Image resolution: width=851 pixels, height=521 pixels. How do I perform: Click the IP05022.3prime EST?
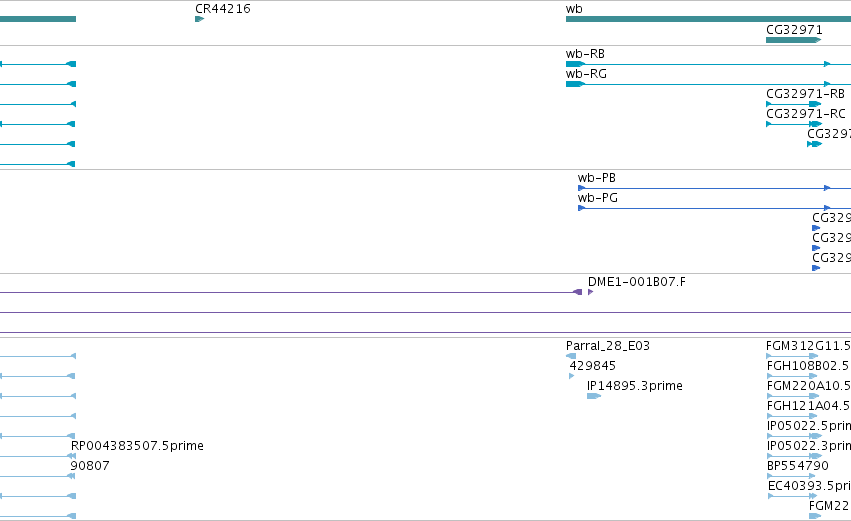point(793,456)
